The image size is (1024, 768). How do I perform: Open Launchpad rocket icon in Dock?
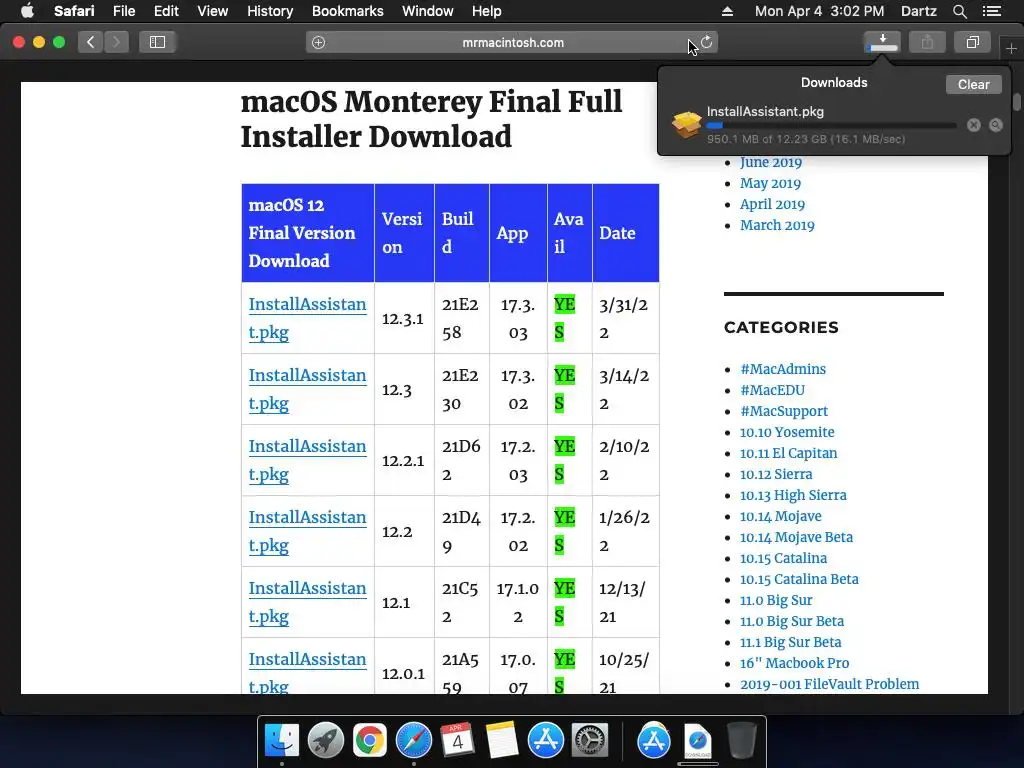click(x=325, y=741)
